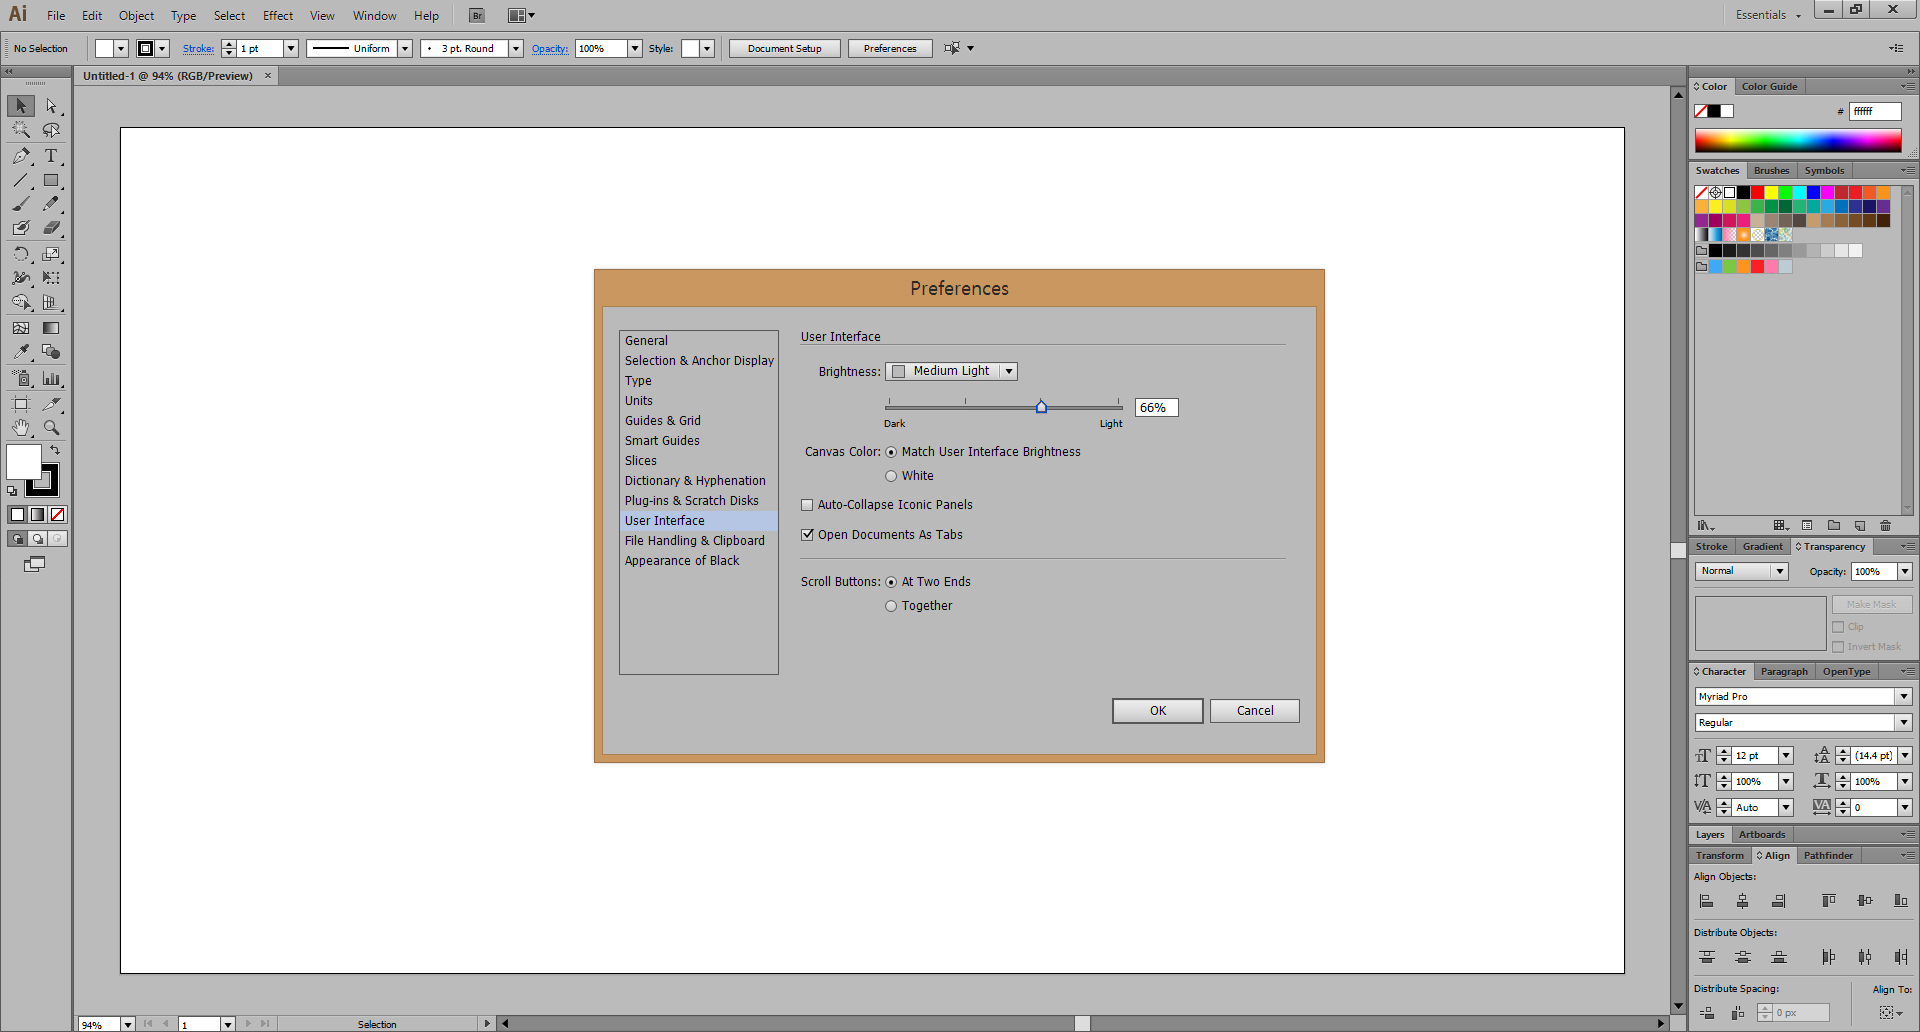Select White canvas color radio button

891,476
